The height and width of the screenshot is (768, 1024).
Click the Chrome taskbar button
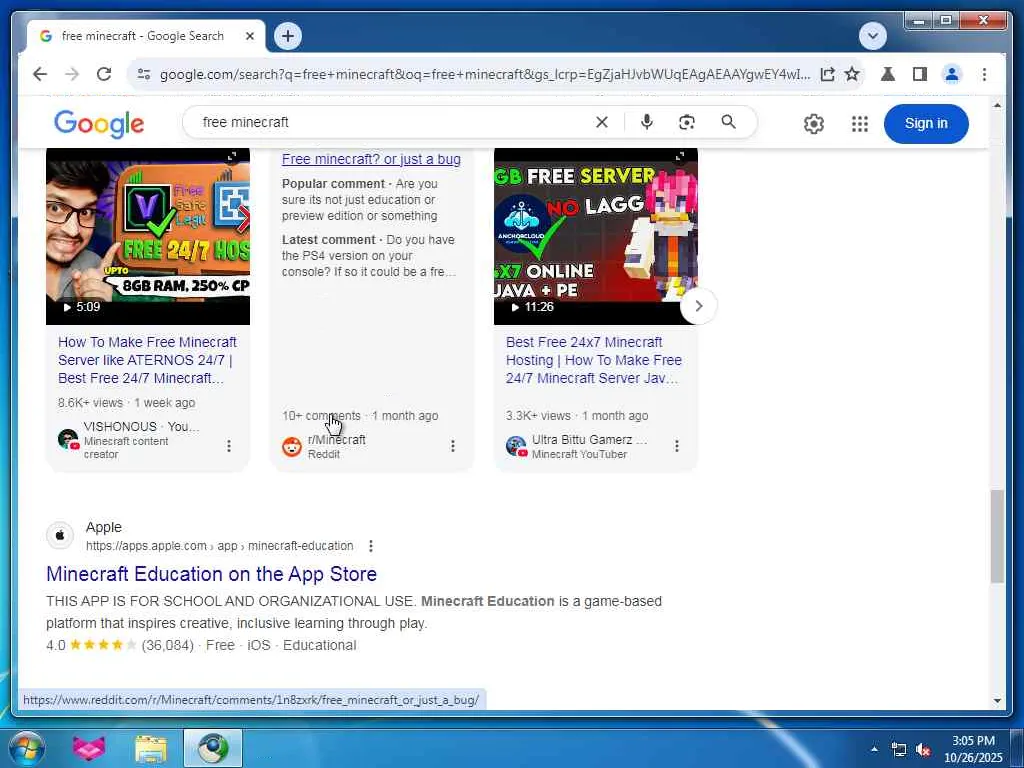point(213,748)
